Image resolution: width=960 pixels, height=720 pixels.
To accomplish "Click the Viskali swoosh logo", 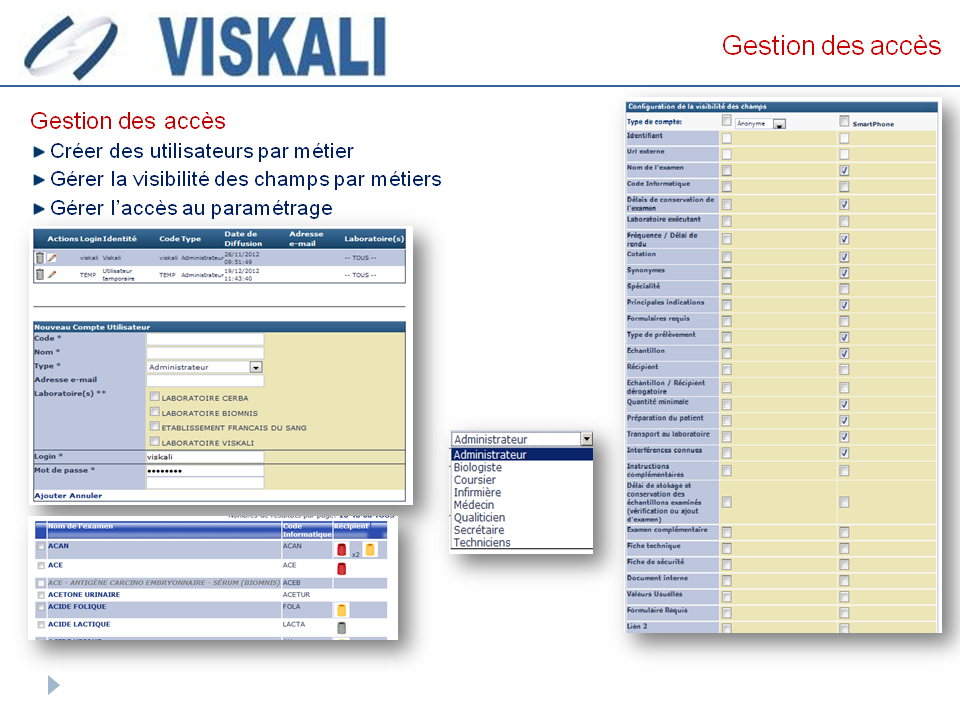I will 71,47.
